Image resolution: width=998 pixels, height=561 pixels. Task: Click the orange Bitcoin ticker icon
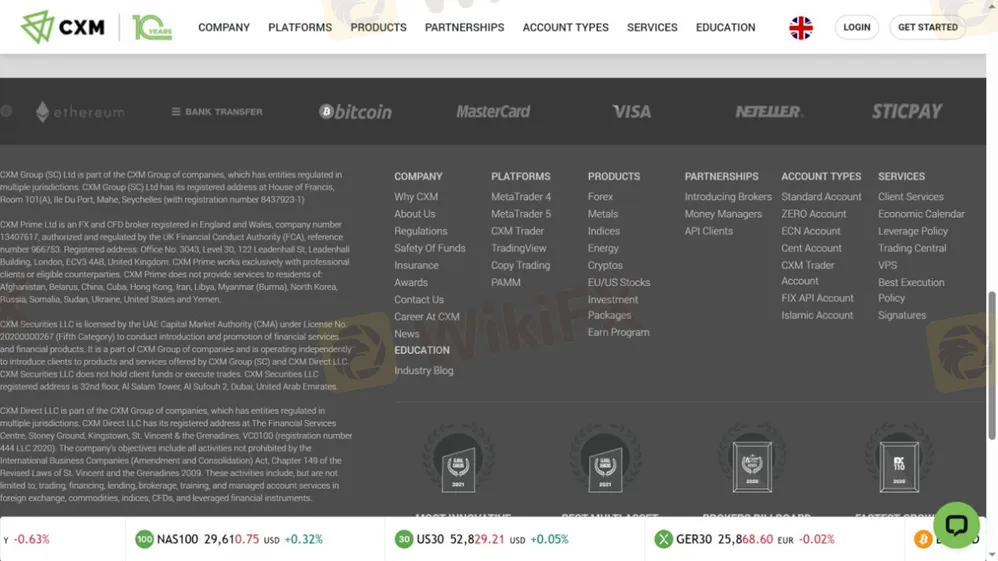922,539
